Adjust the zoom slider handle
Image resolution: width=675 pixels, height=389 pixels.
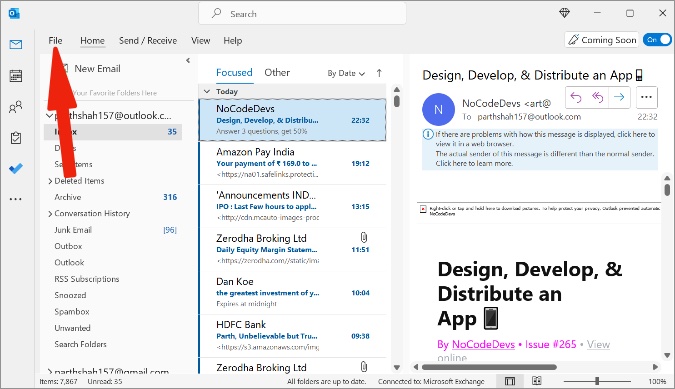597,381
